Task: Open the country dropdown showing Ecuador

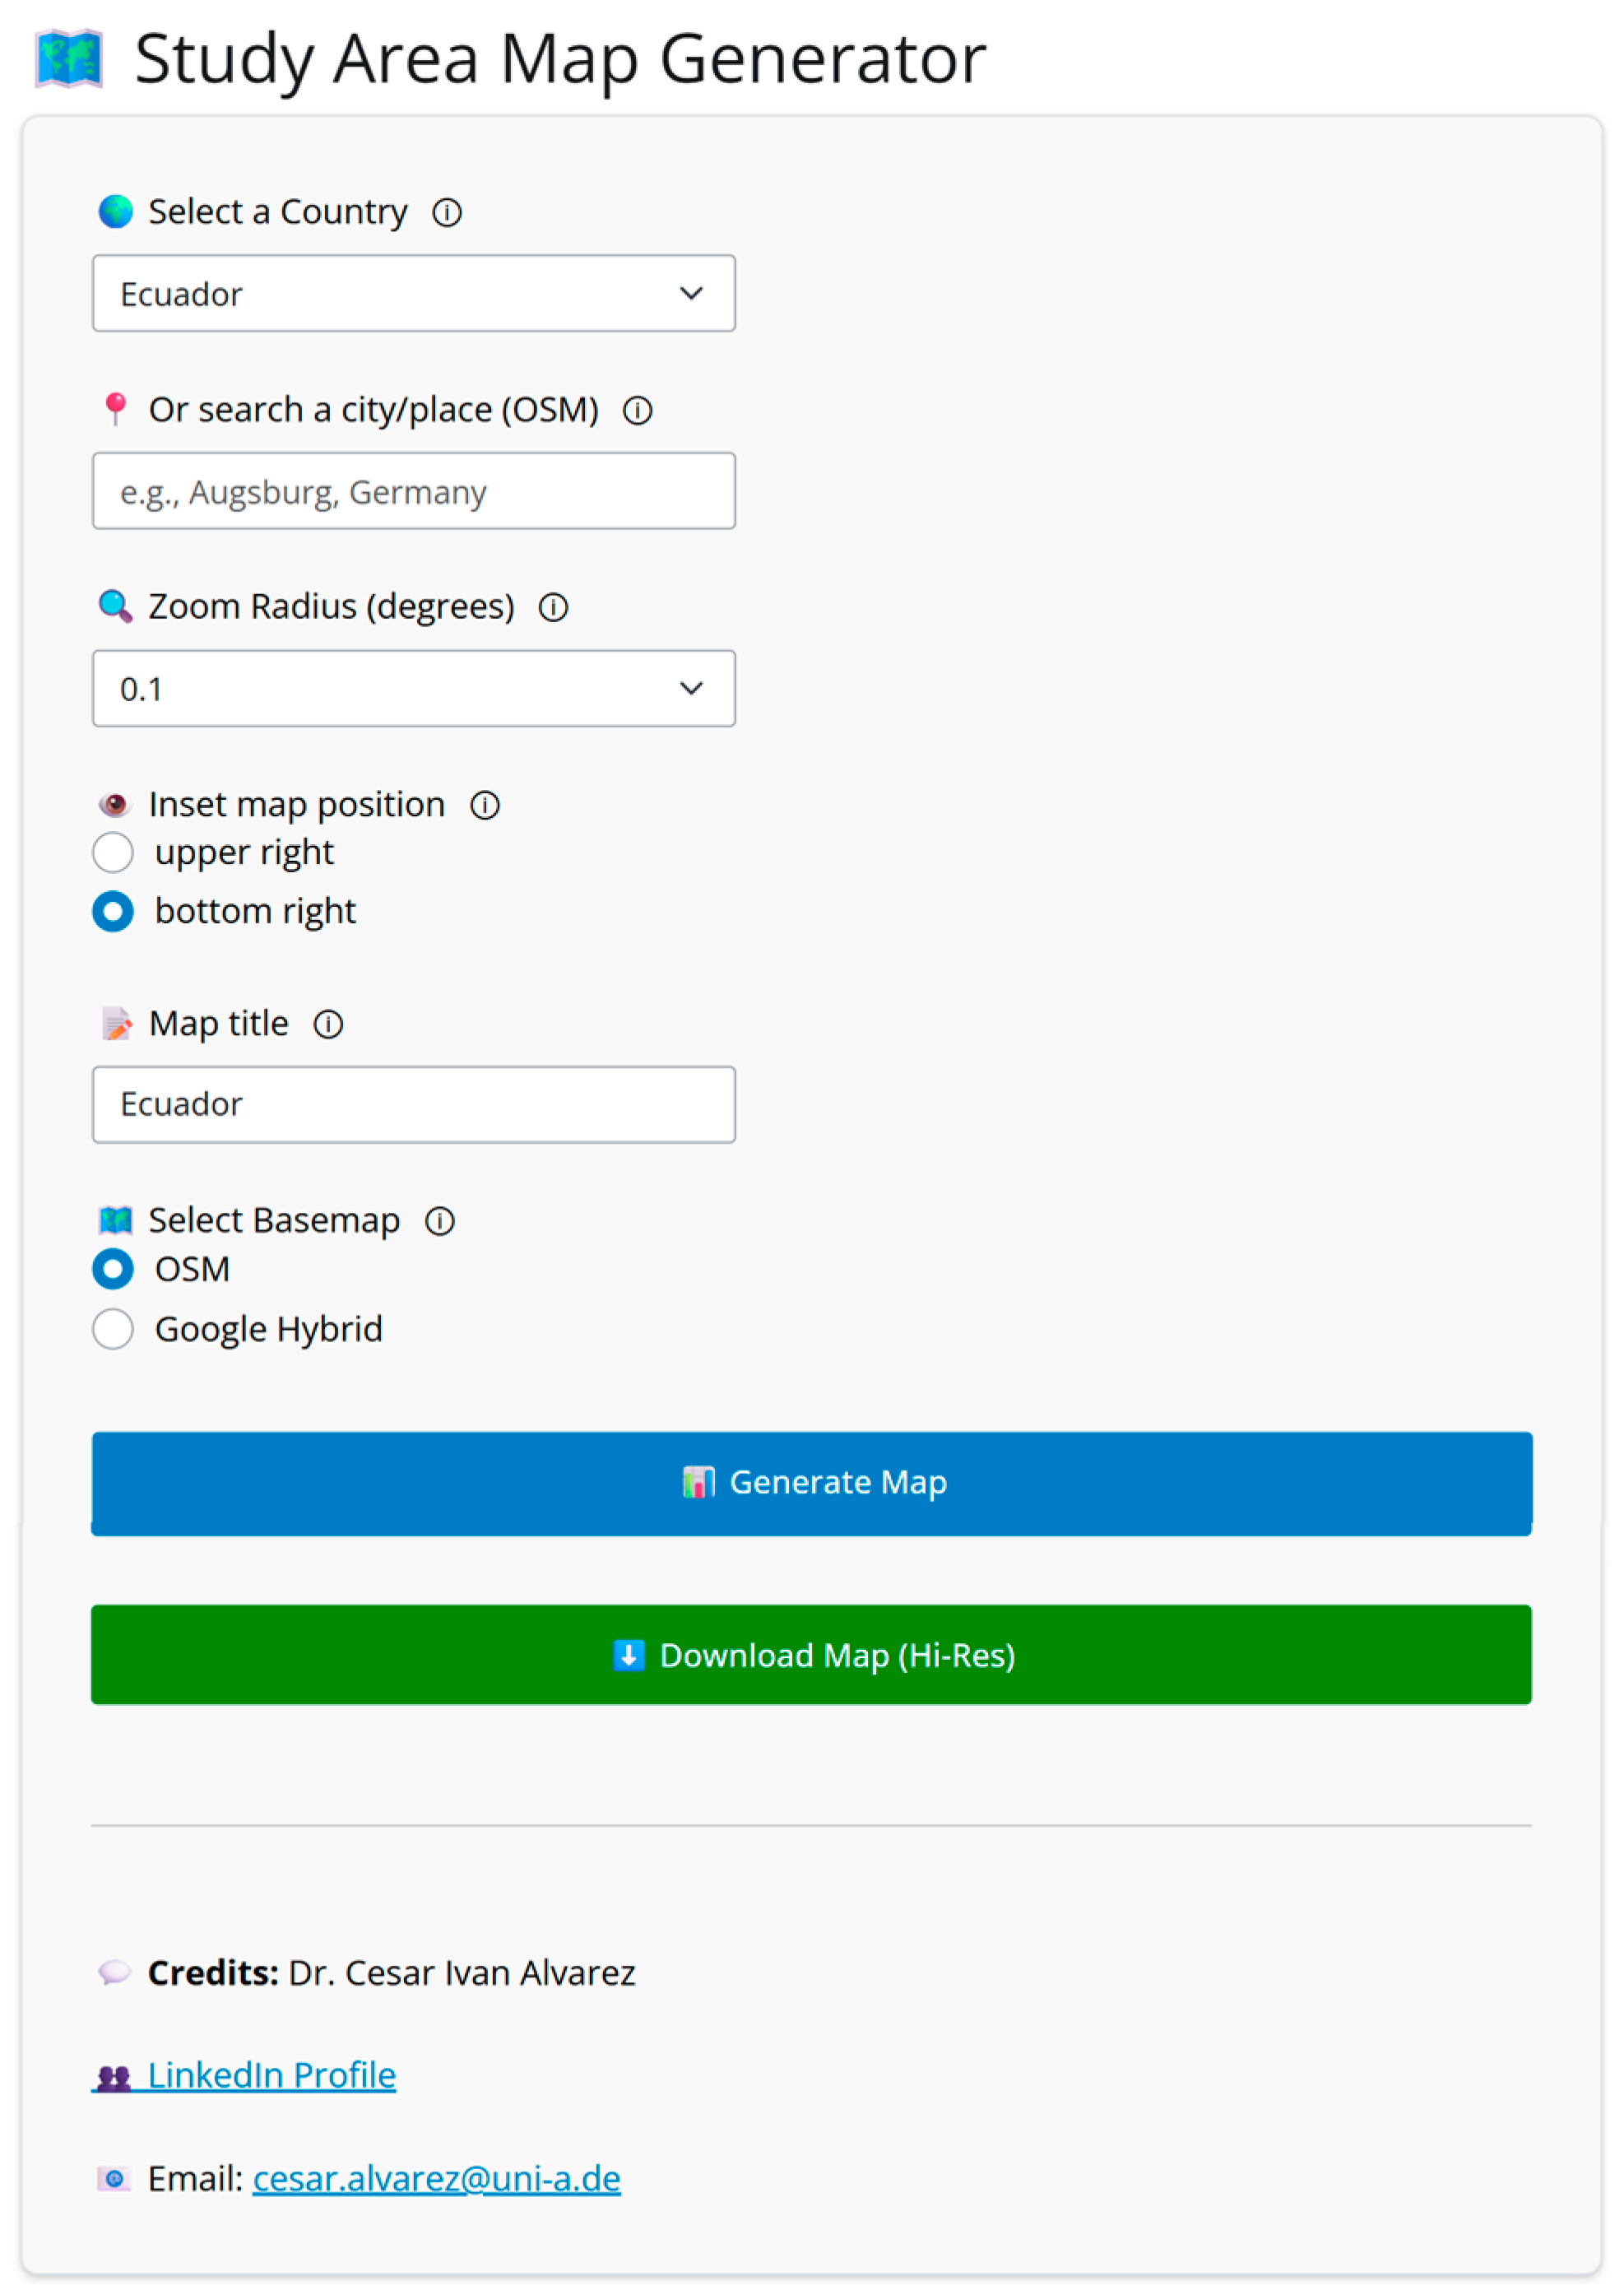Action: coord(414,294)
